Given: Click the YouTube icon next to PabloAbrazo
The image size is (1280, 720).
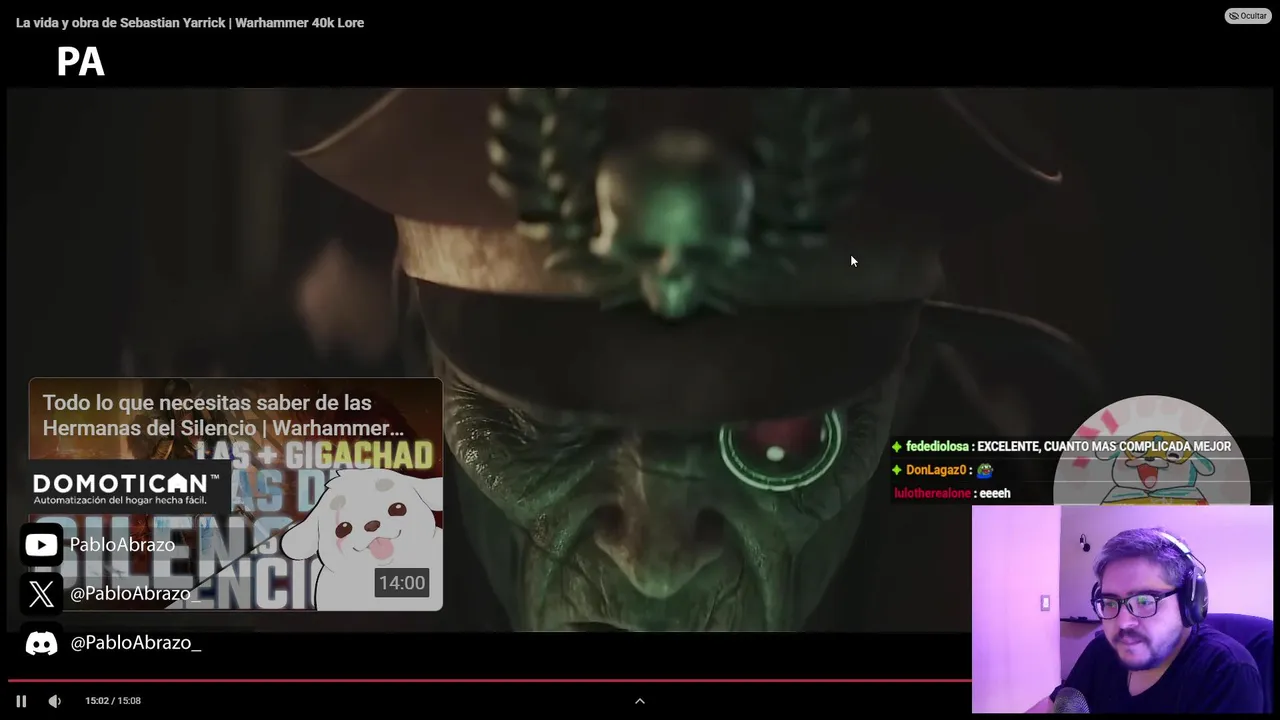Looking at the screenshot, I should pyautogui.click(x=41, y=545).
